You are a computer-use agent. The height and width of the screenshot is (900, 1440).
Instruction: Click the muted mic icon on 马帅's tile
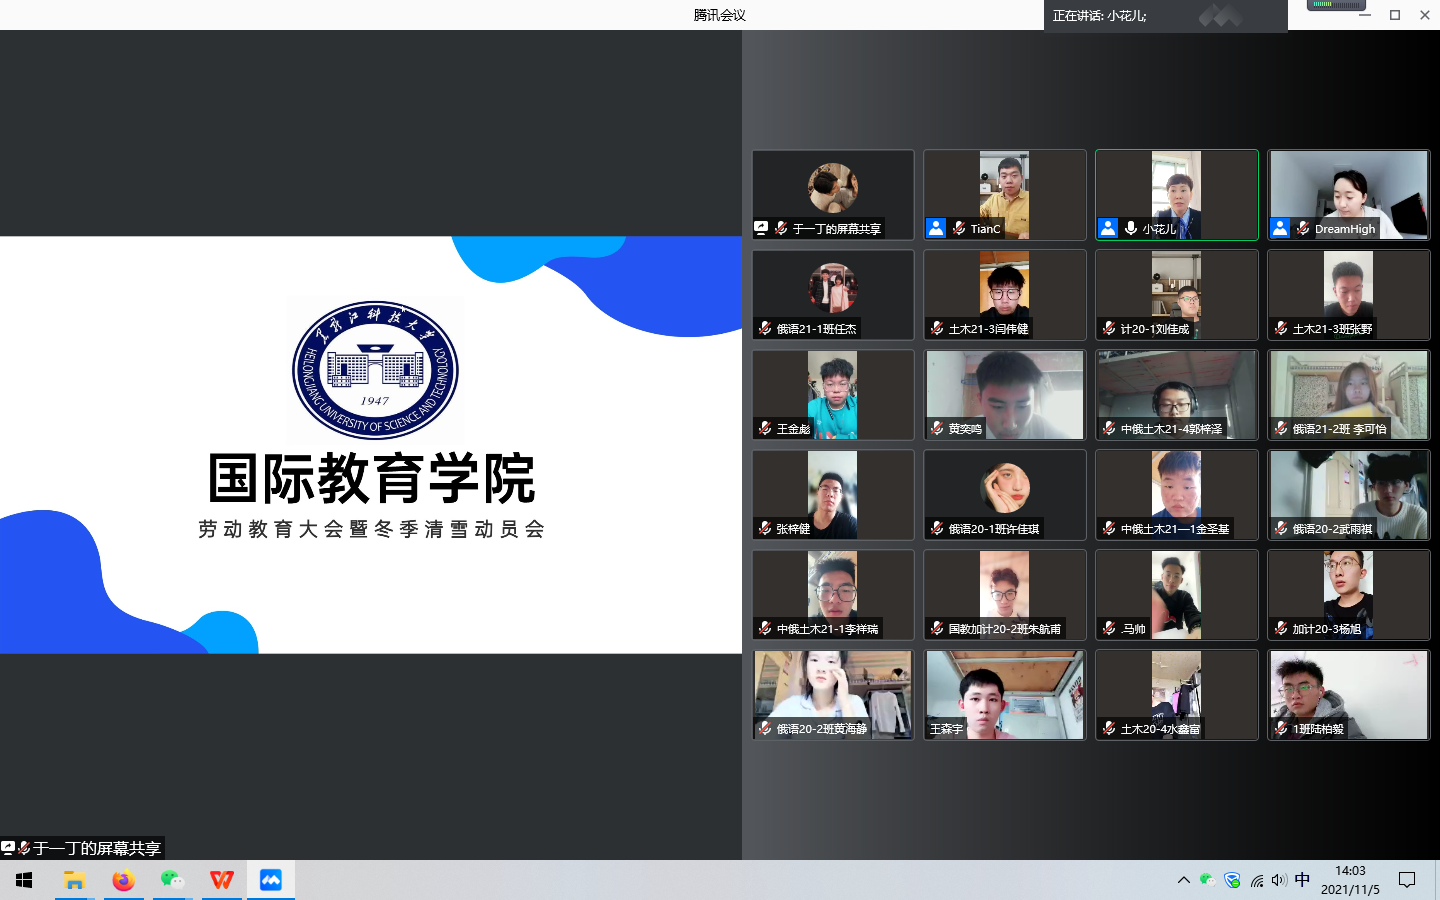[1109, 628]
